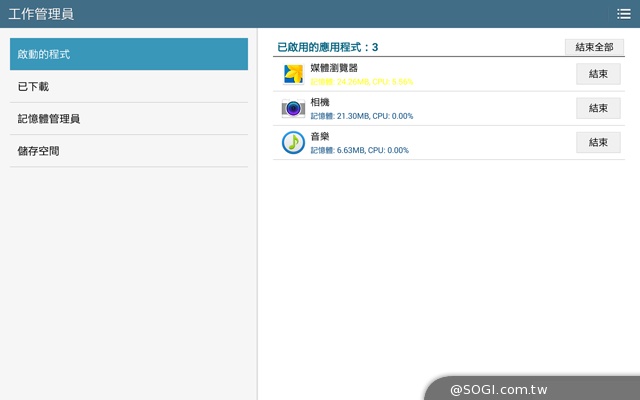End the 相機 app with 結束
Screen dimensions: 640x400
(x=598, y=108)
